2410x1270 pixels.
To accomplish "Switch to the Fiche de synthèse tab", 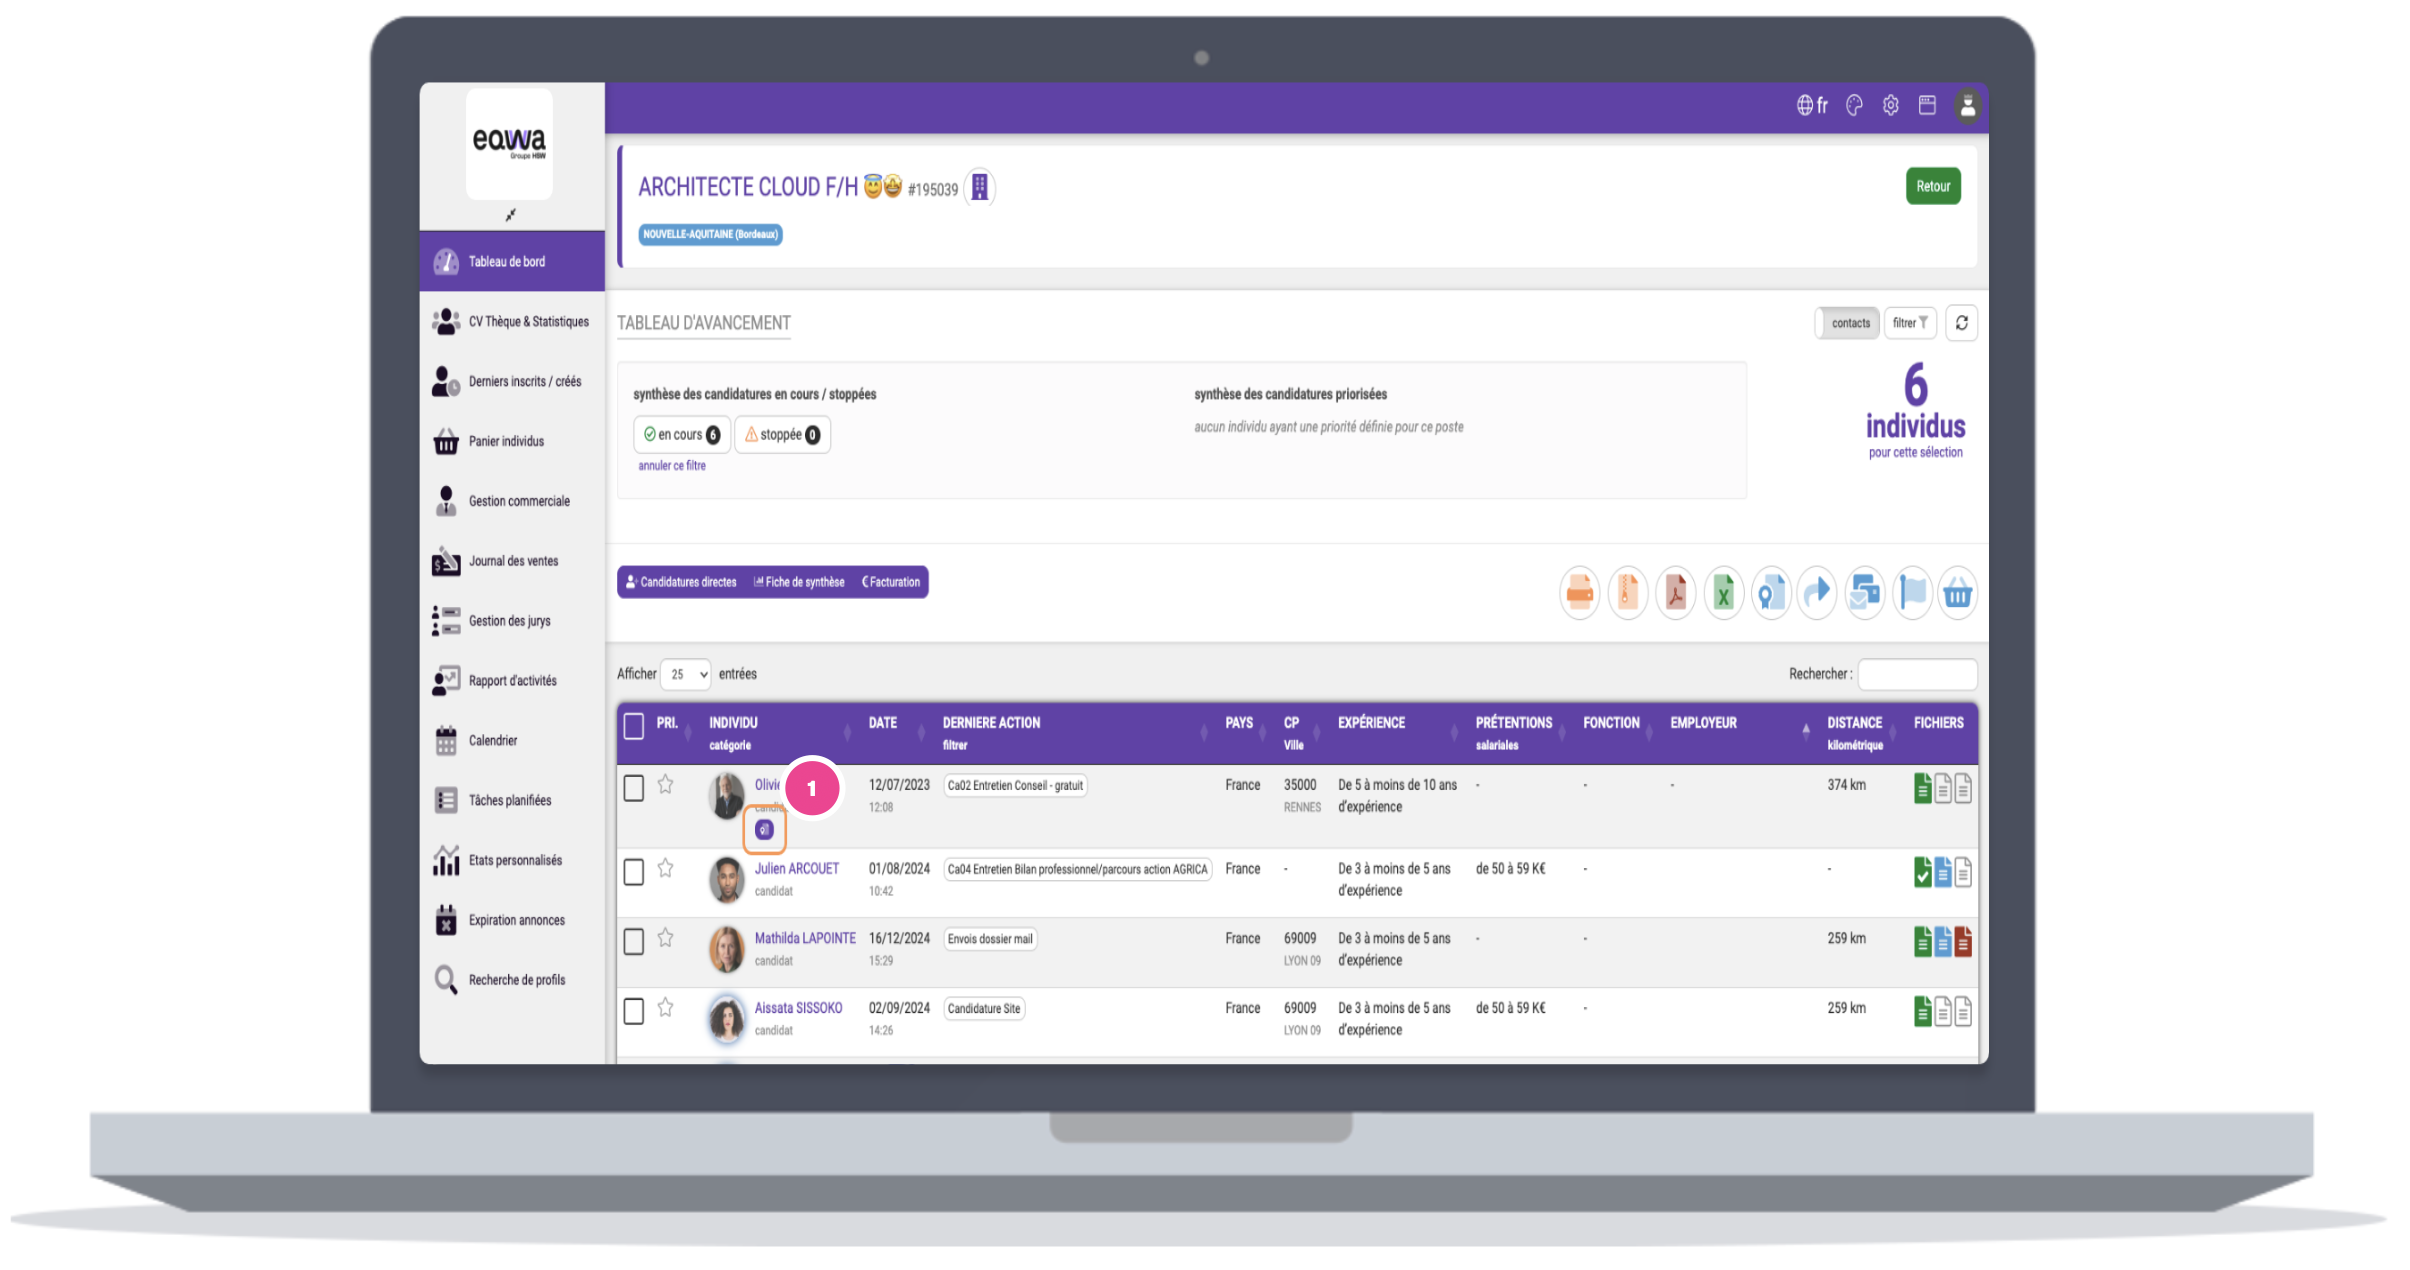I will click(799, 582).
